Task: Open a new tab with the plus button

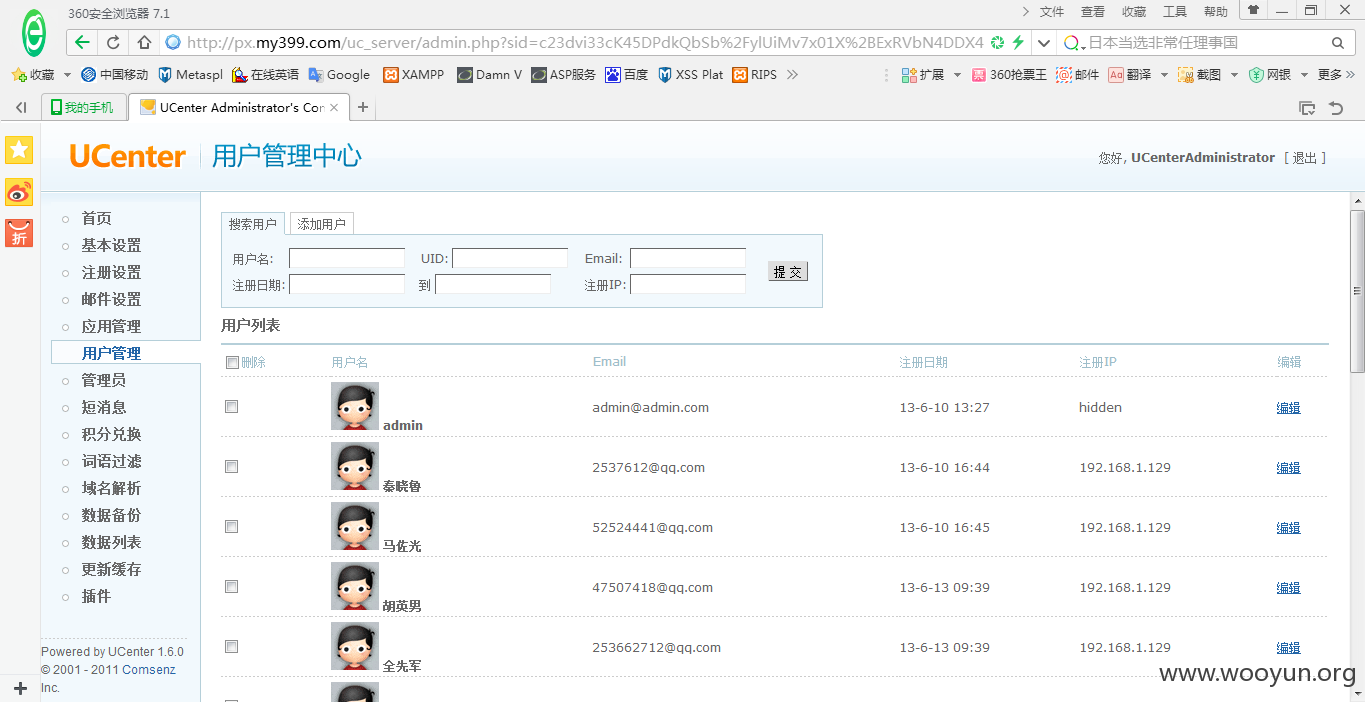Action: tap(363, 108)
